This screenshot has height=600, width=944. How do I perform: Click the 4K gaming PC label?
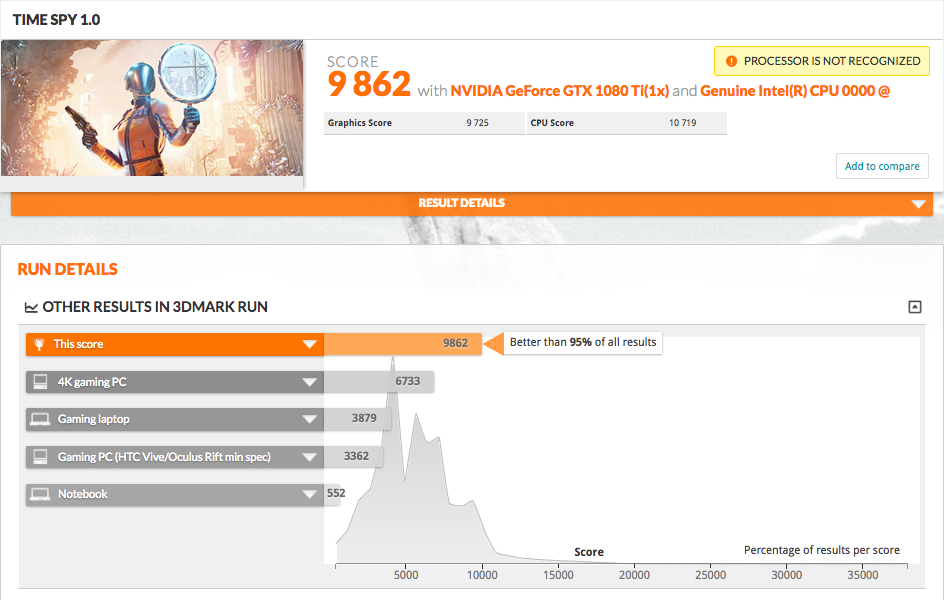tap(92, 382)
